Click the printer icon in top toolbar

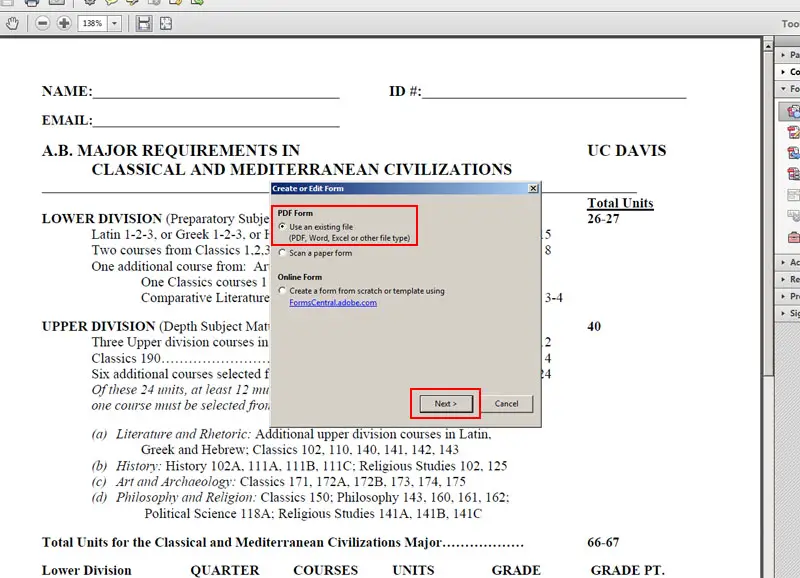point(32,3)
